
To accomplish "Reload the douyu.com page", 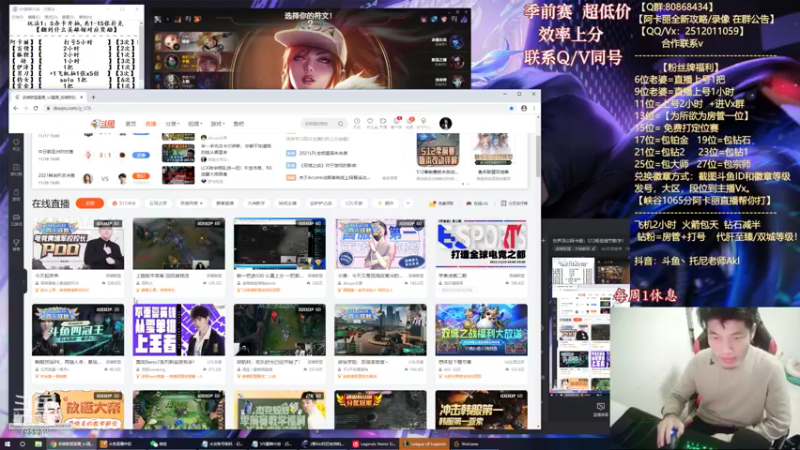I will coord(36,108).
